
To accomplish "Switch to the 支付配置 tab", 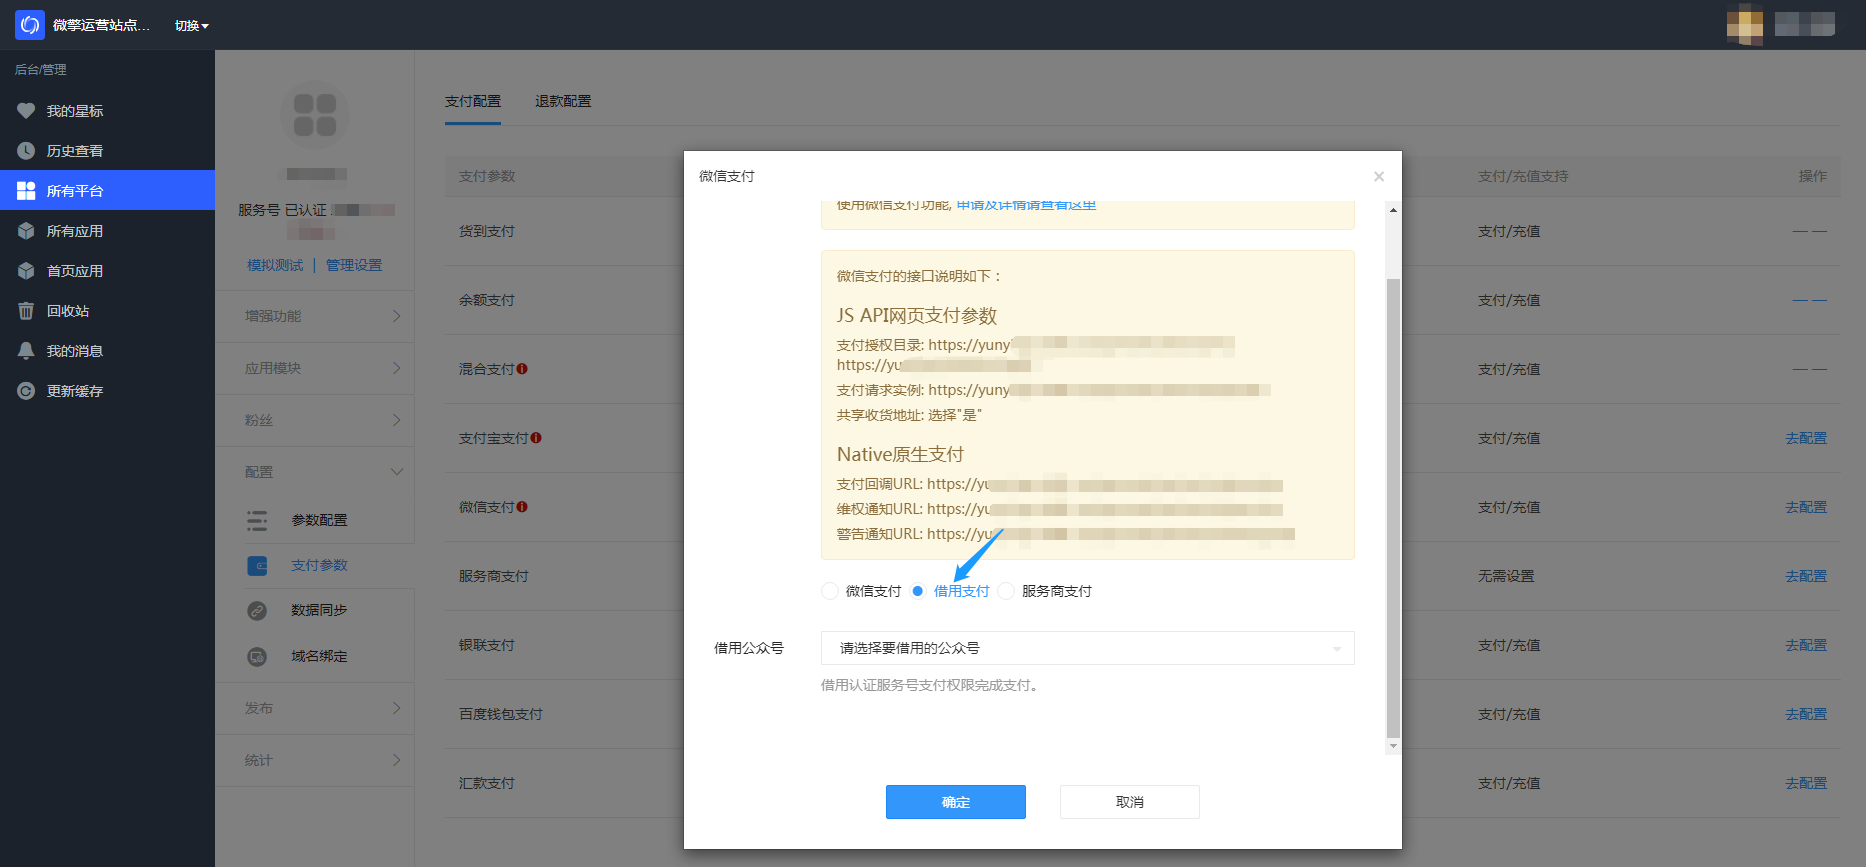I will [473, 101].
